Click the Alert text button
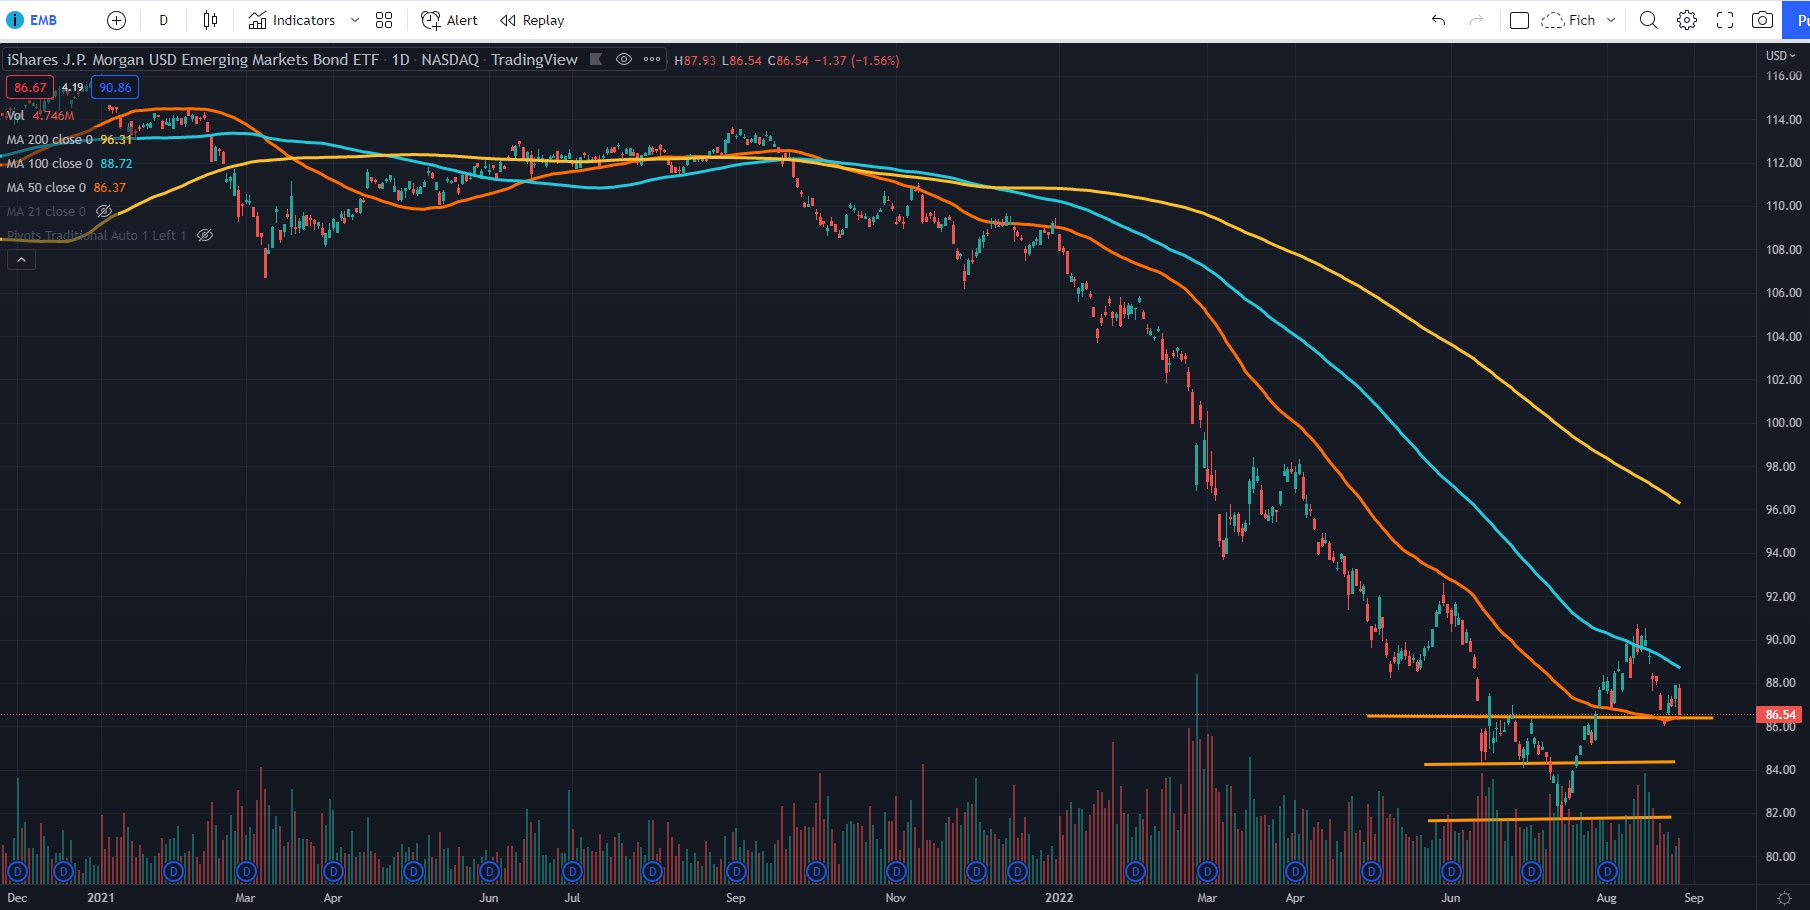This screenshot has height=910, width=1810. tap(462, 20)
